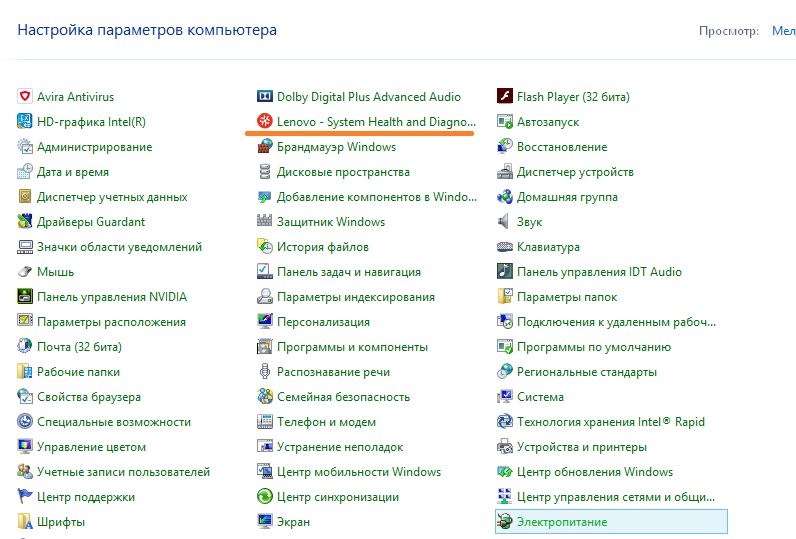Image resolution: width=796 pixels, height=539 pixels.
Task: Open Шрифты fonts folder
Action: (x=61, y=522)
